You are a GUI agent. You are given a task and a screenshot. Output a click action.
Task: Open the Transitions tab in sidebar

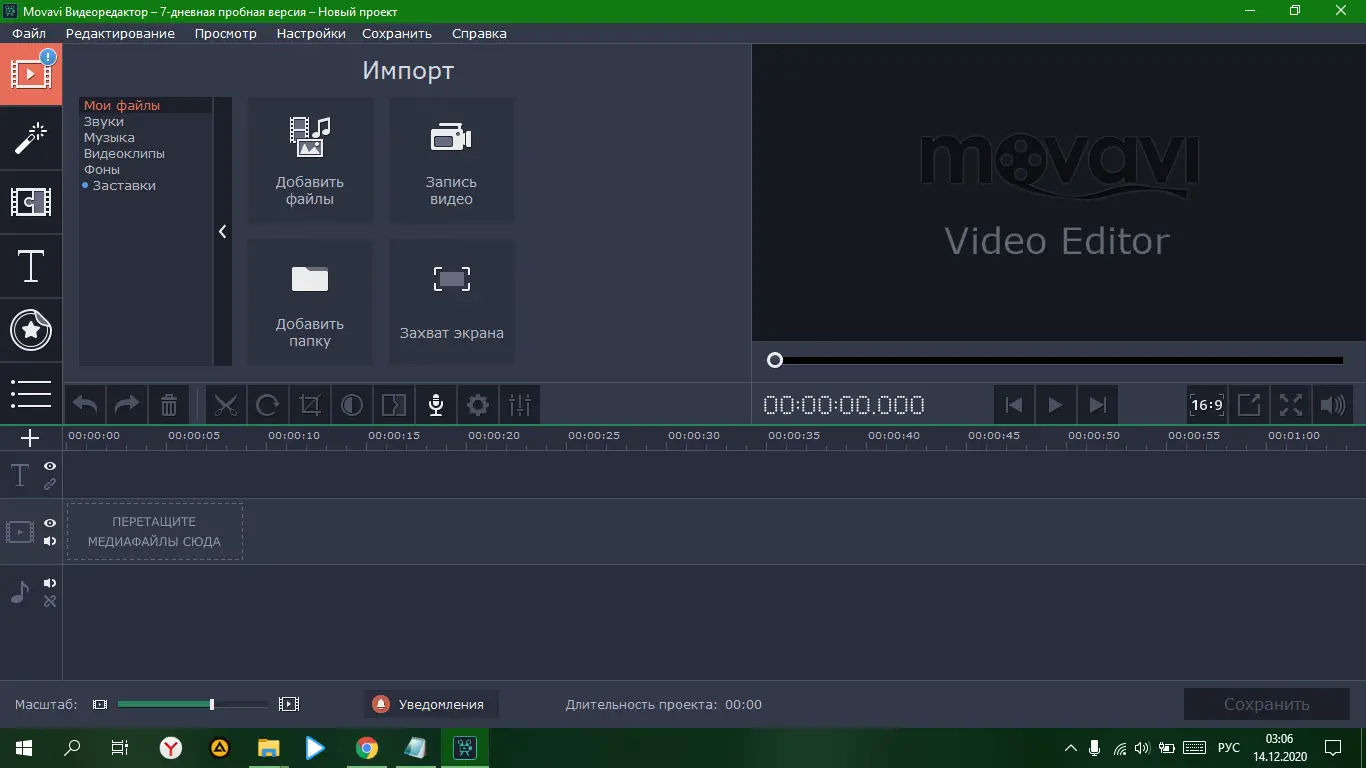[x=31, y=202]
